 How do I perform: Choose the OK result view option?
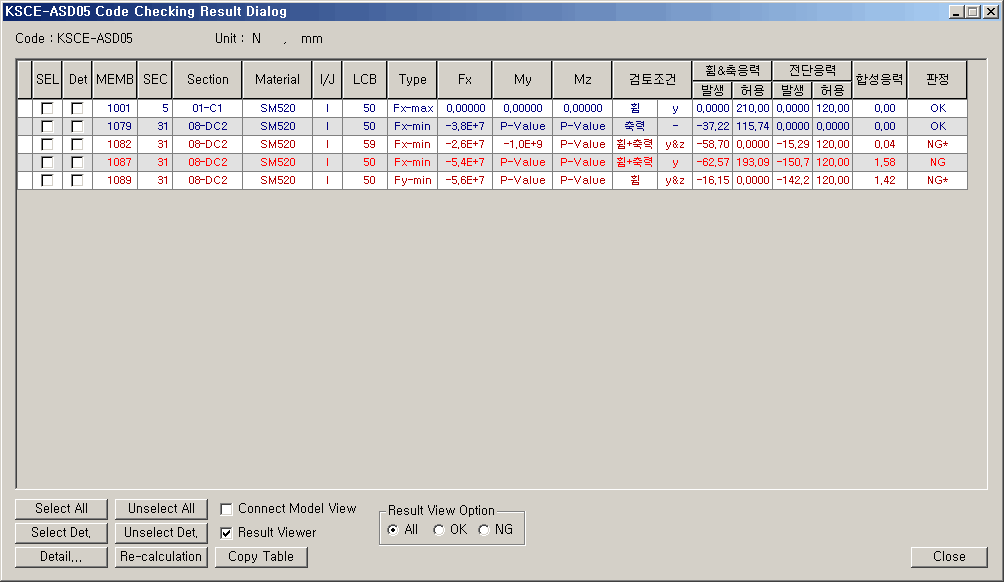[439, 530]
